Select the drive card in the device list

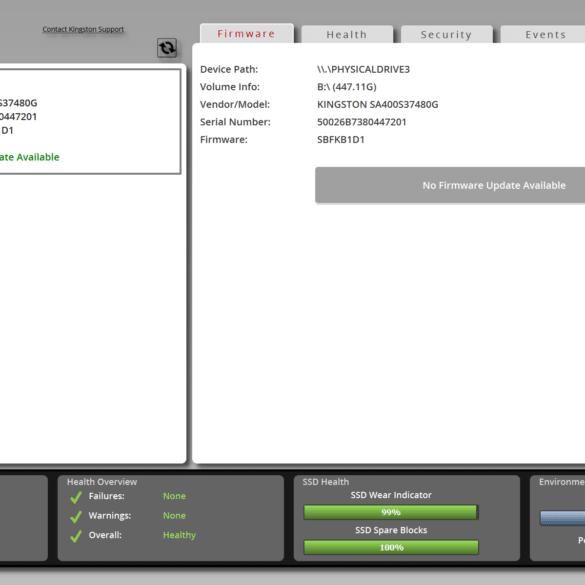coord(90,121)
